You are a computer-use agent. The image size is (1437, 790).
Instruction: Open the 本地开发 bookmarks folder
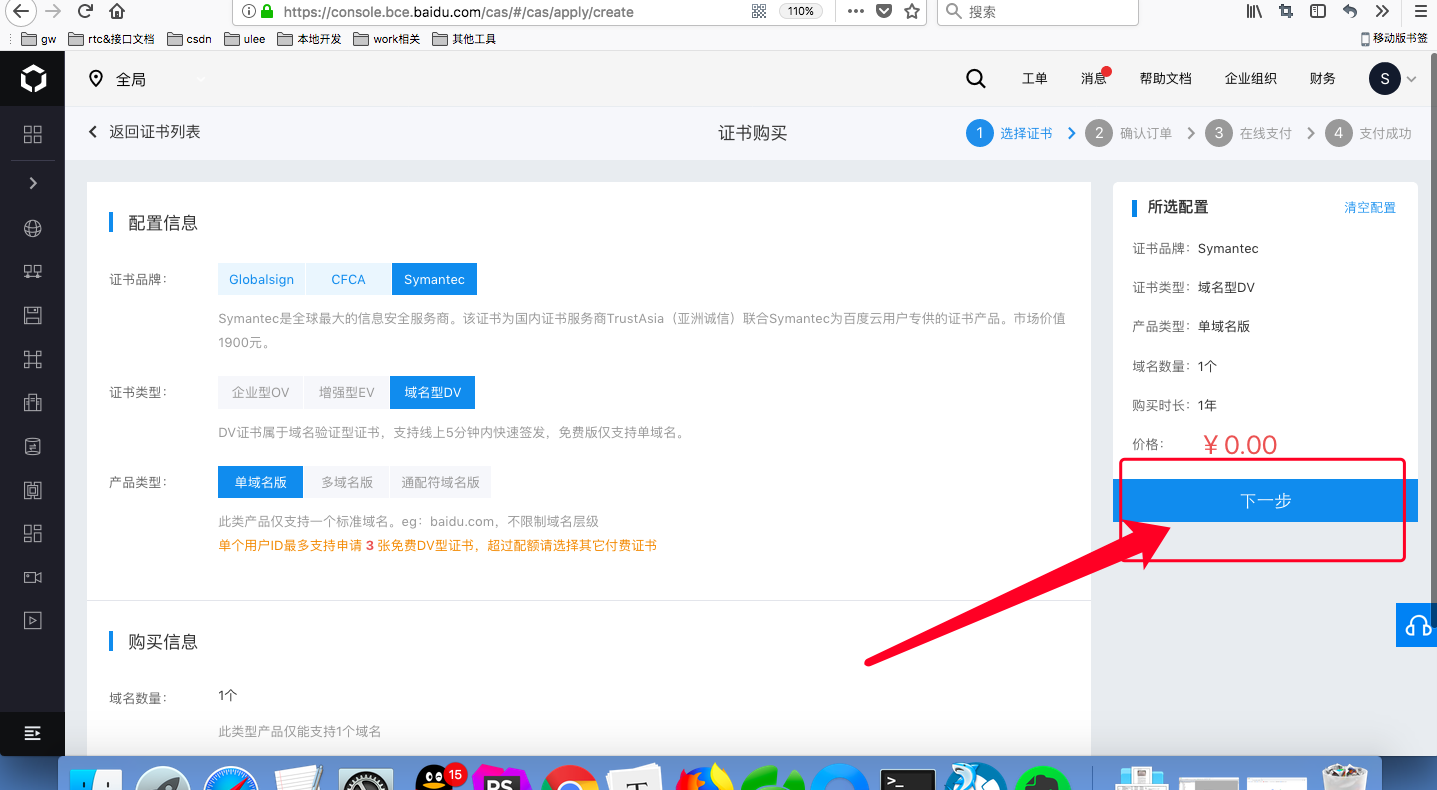point(309,39)
